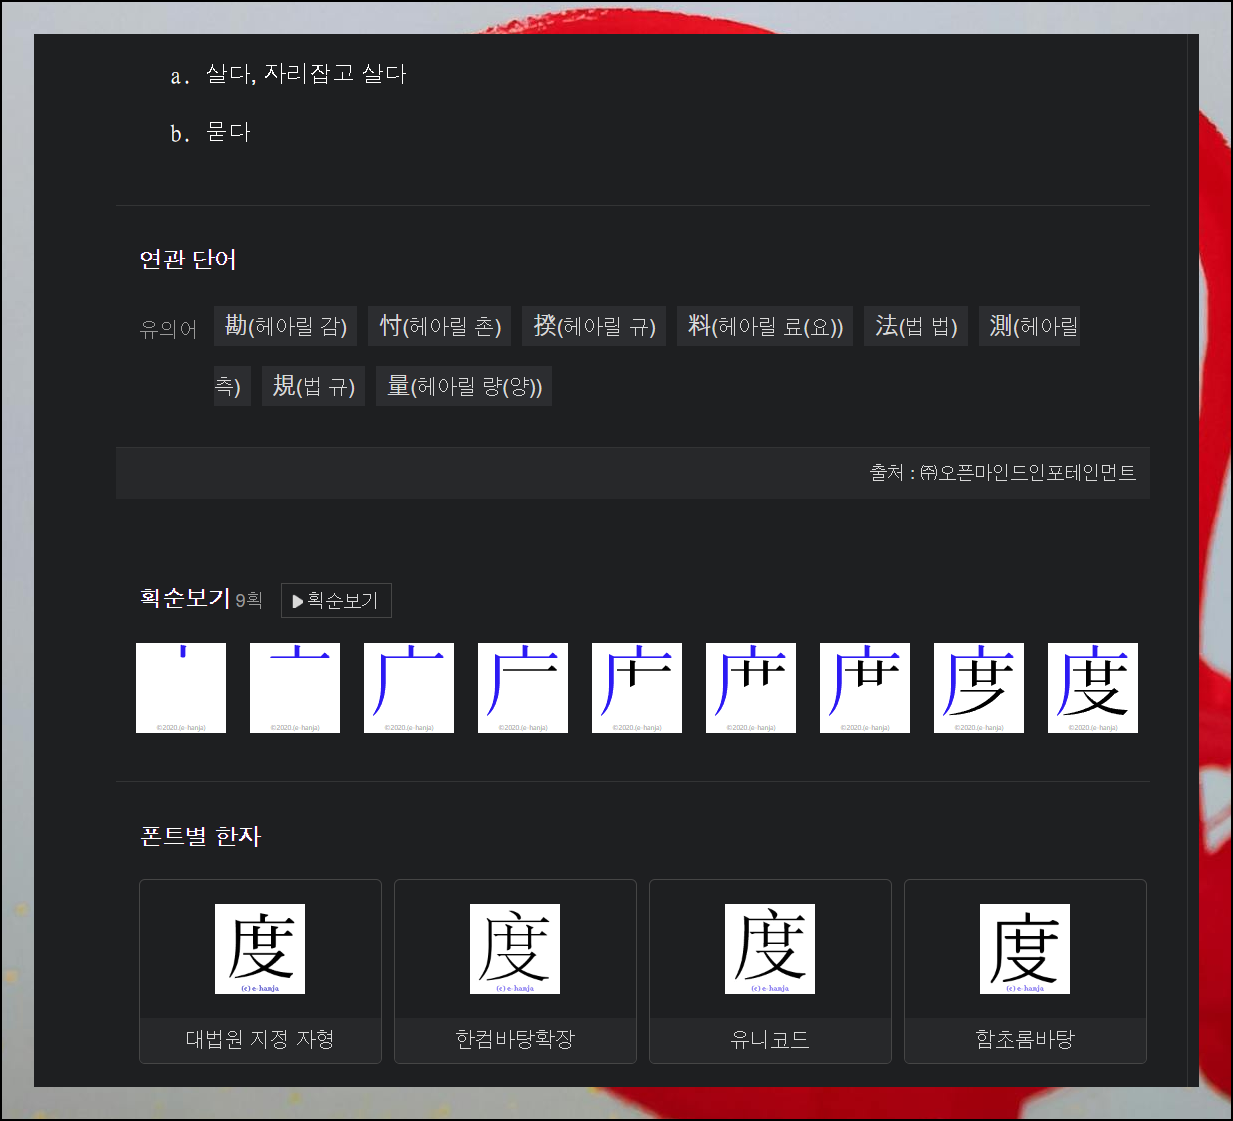The width and height of the screenshot is (1233, 1121).
Task: View eighth stroke order image
Action: [x=979, y=688]
